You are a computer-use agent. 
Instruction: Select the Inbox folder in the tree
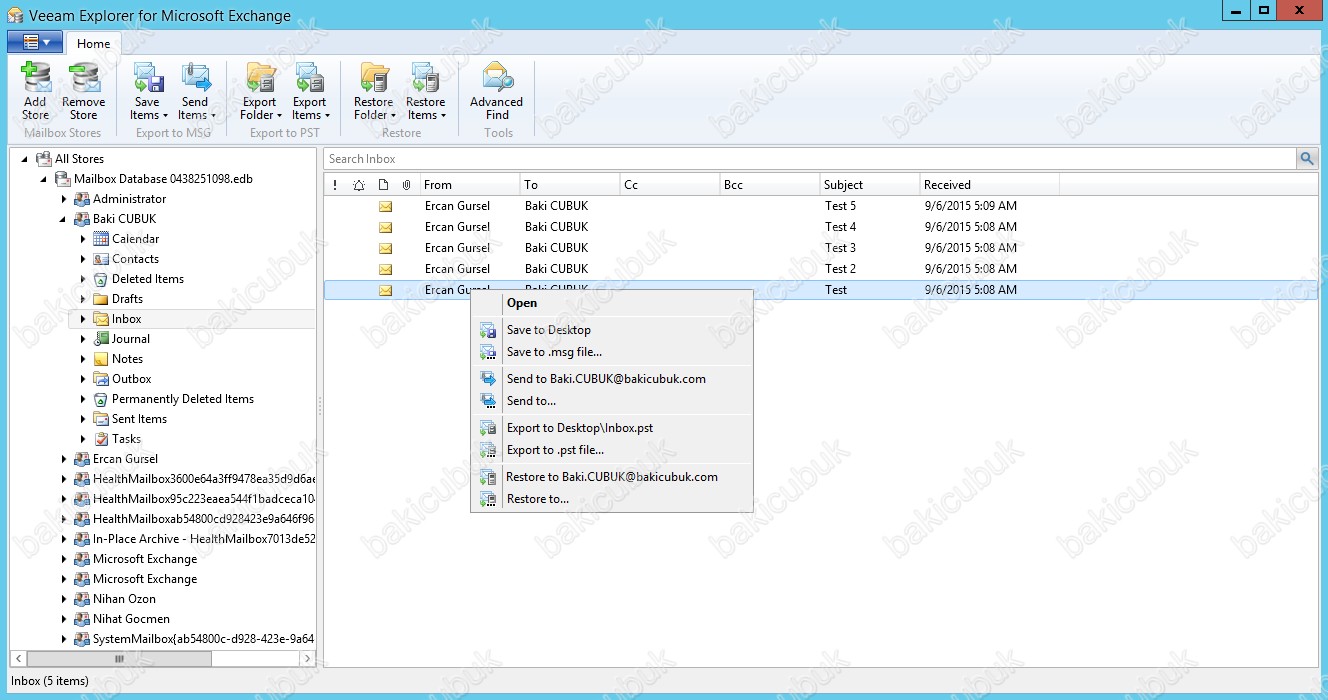click(x=127, y=319)
